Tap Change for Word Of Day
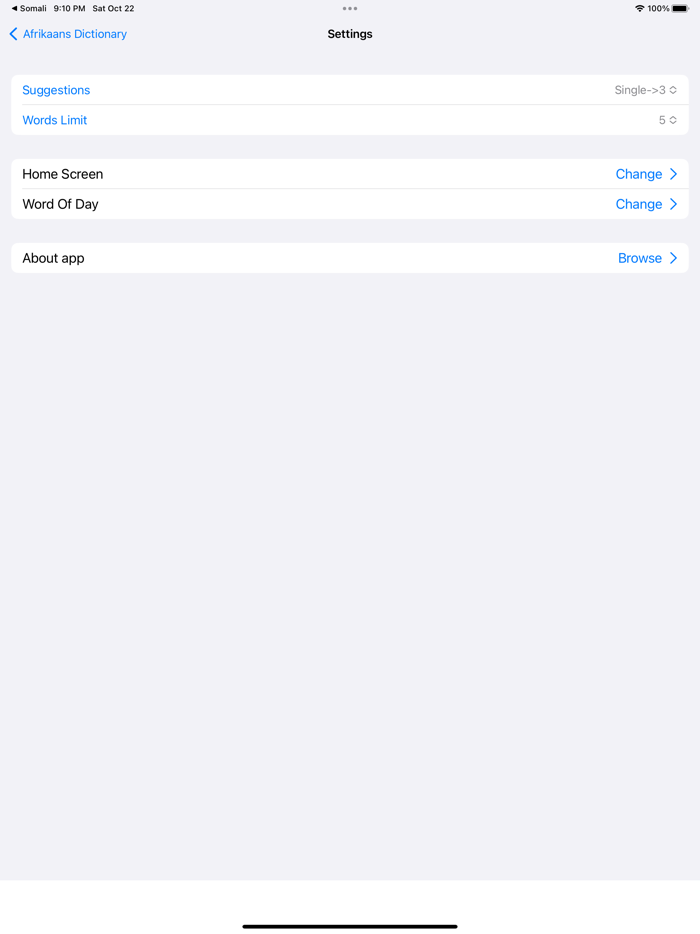 tap(639, 204)
